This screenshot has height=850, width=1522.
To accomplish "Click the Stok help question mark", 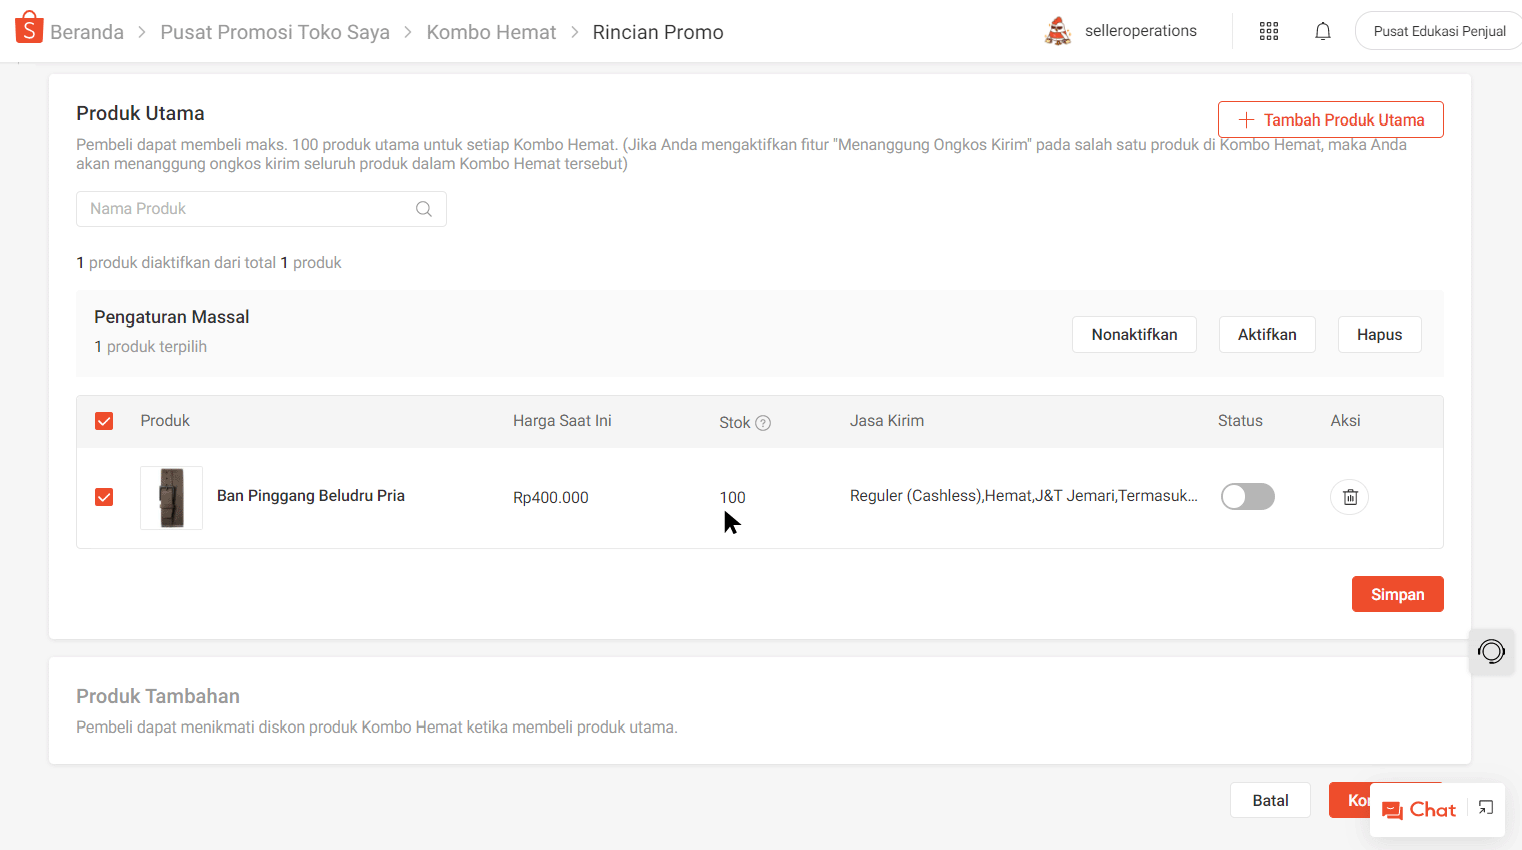I will [x=763, y=423].
